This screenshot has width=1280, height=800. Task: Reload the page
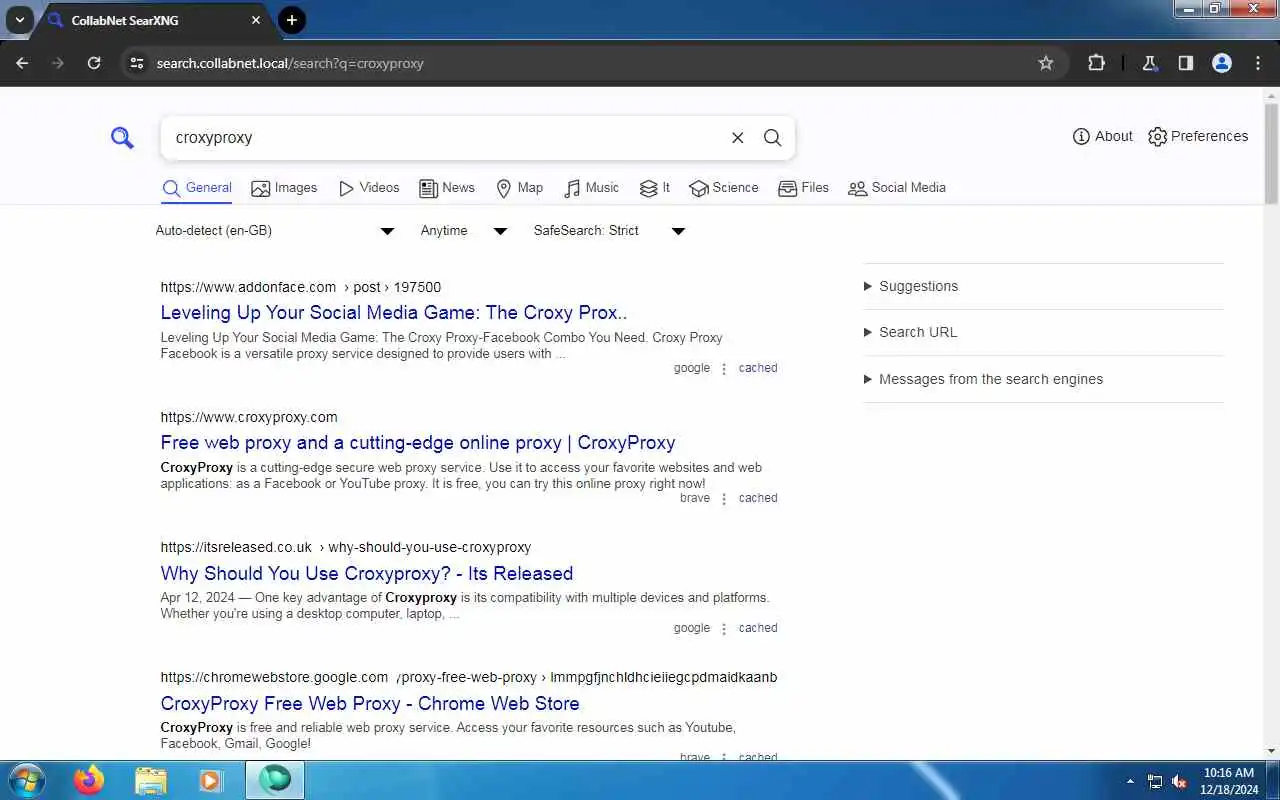point(94,63)
